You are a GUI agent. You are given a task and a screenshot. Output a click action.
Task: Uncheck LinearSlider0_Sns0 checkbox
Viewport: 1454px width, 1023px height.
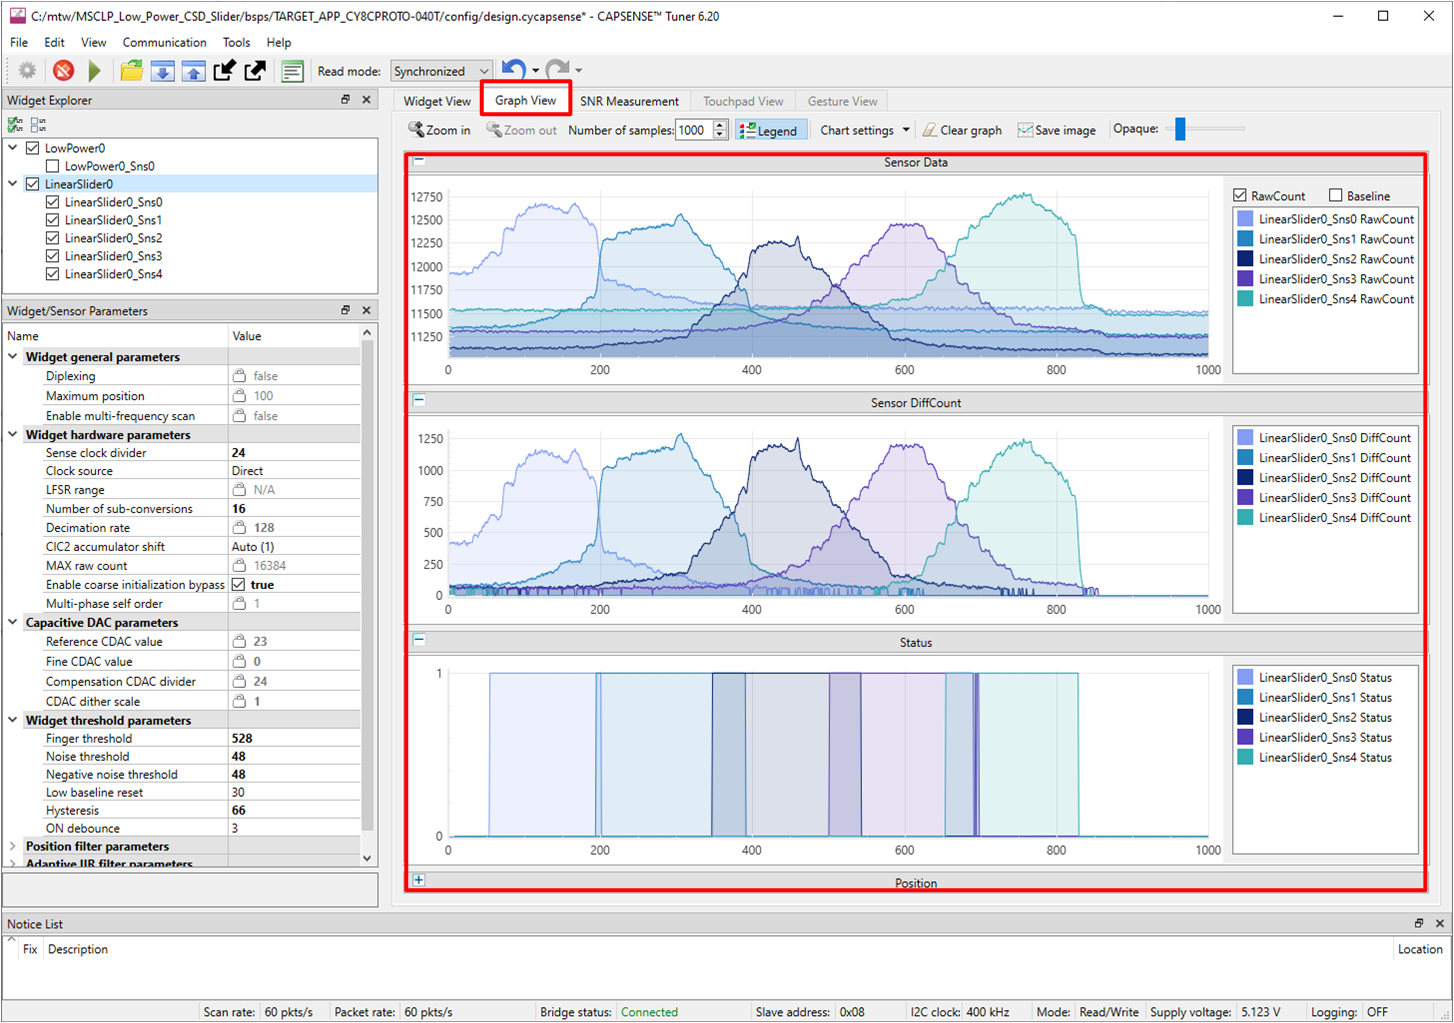53,202
